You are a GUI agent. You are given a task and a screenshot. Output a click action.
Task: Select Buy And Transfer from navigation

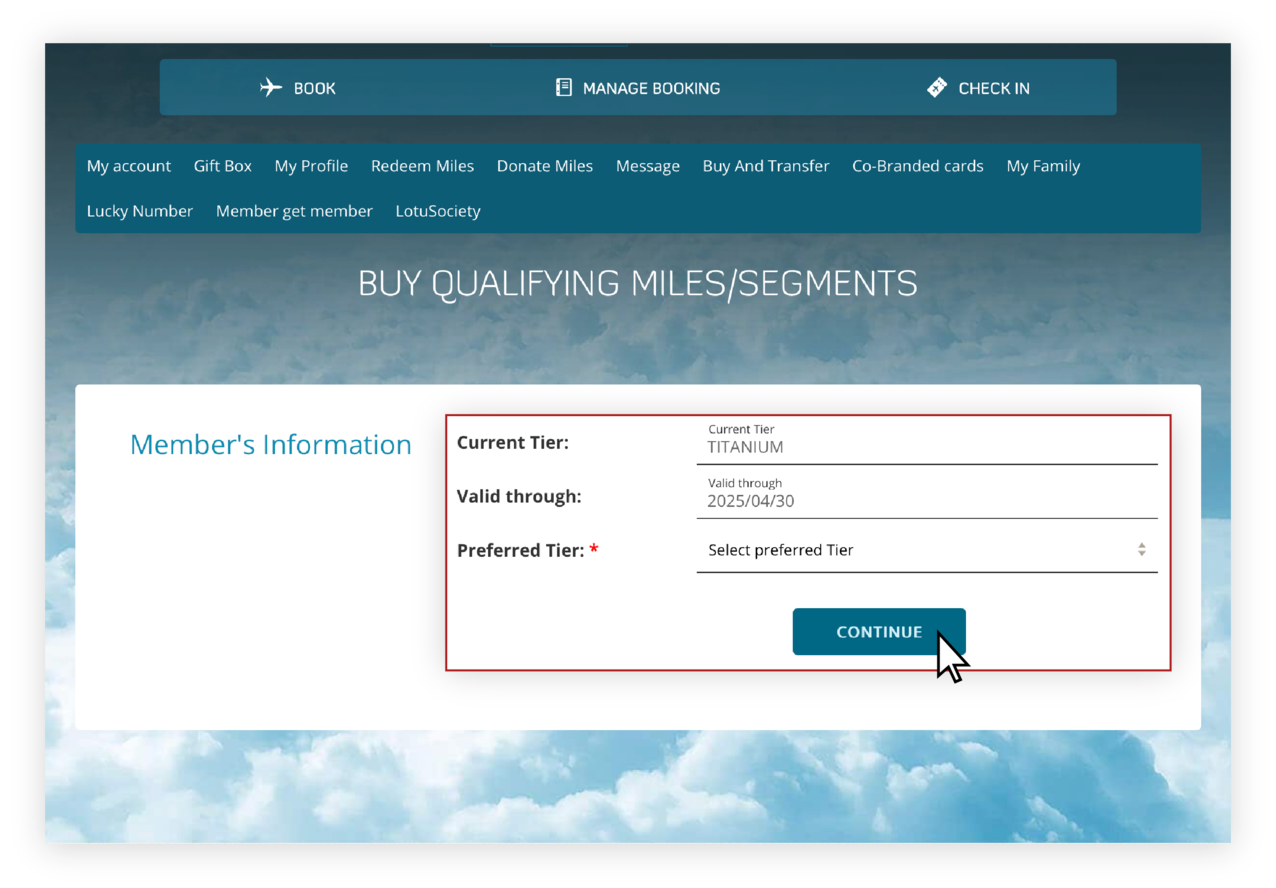coord(765,166)
